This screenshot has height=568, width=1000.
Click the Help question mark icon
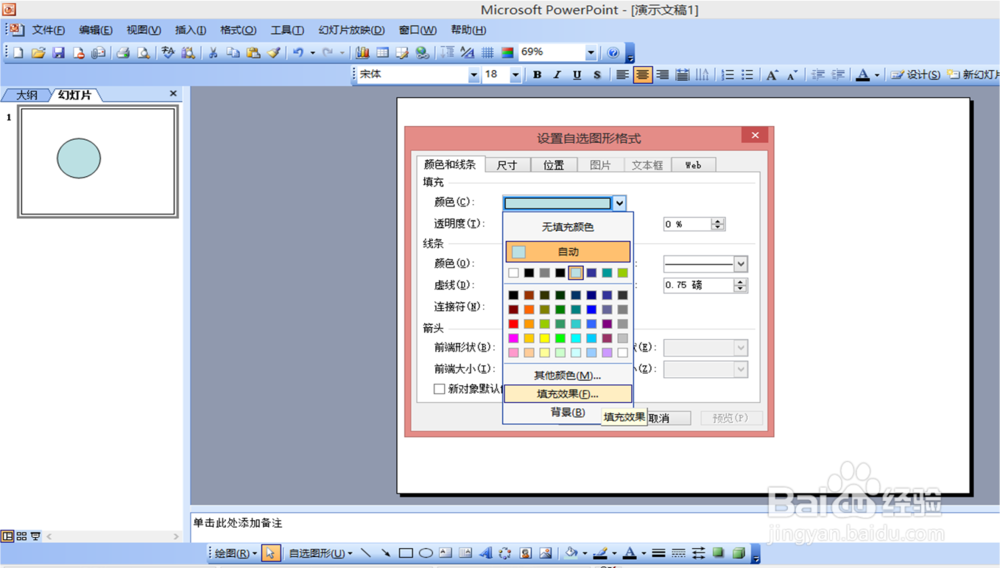[x=613, y=53]
